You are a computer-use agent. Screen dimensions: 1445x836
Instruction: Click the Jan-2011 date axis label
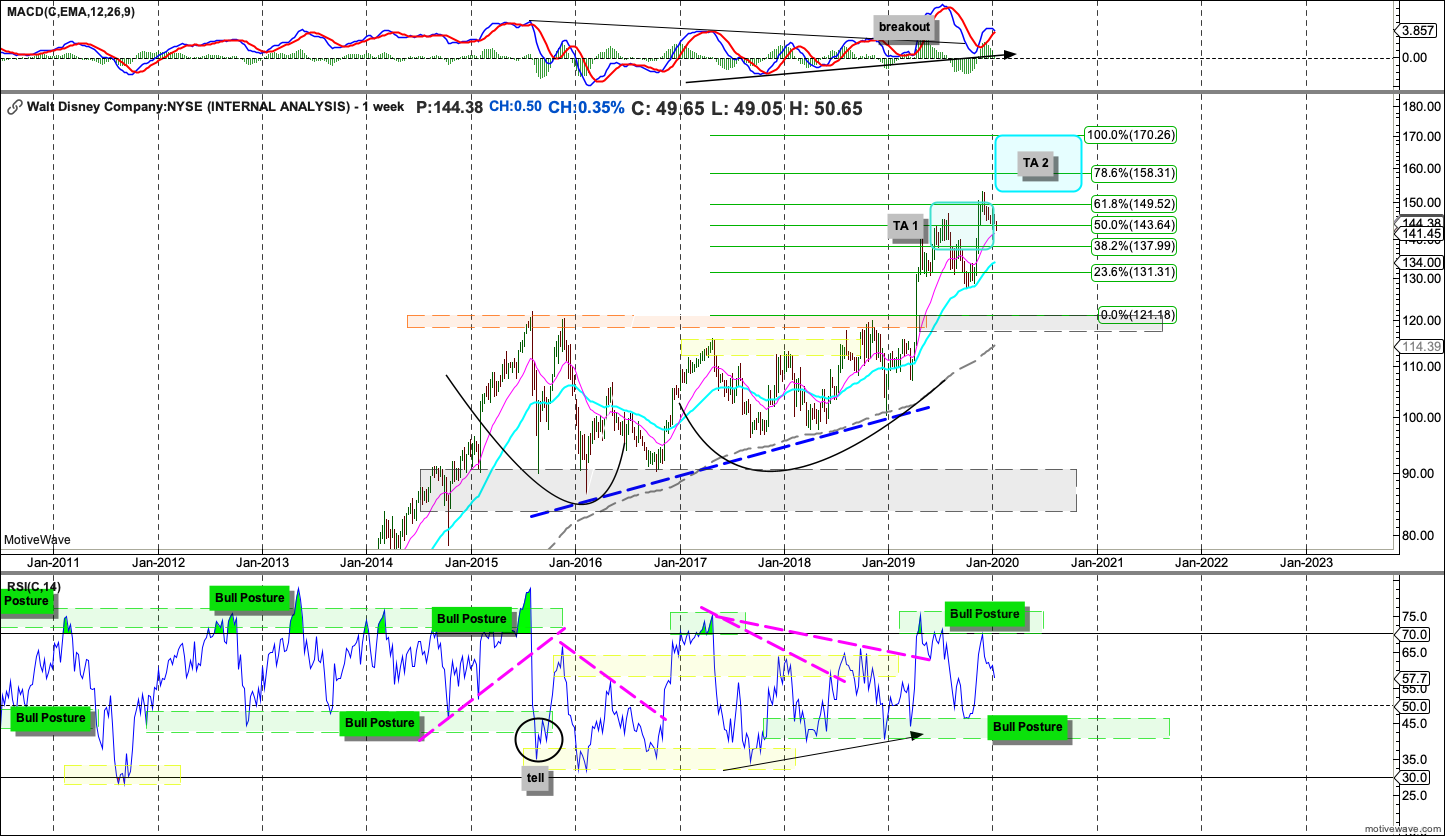(x=53, y=562)
